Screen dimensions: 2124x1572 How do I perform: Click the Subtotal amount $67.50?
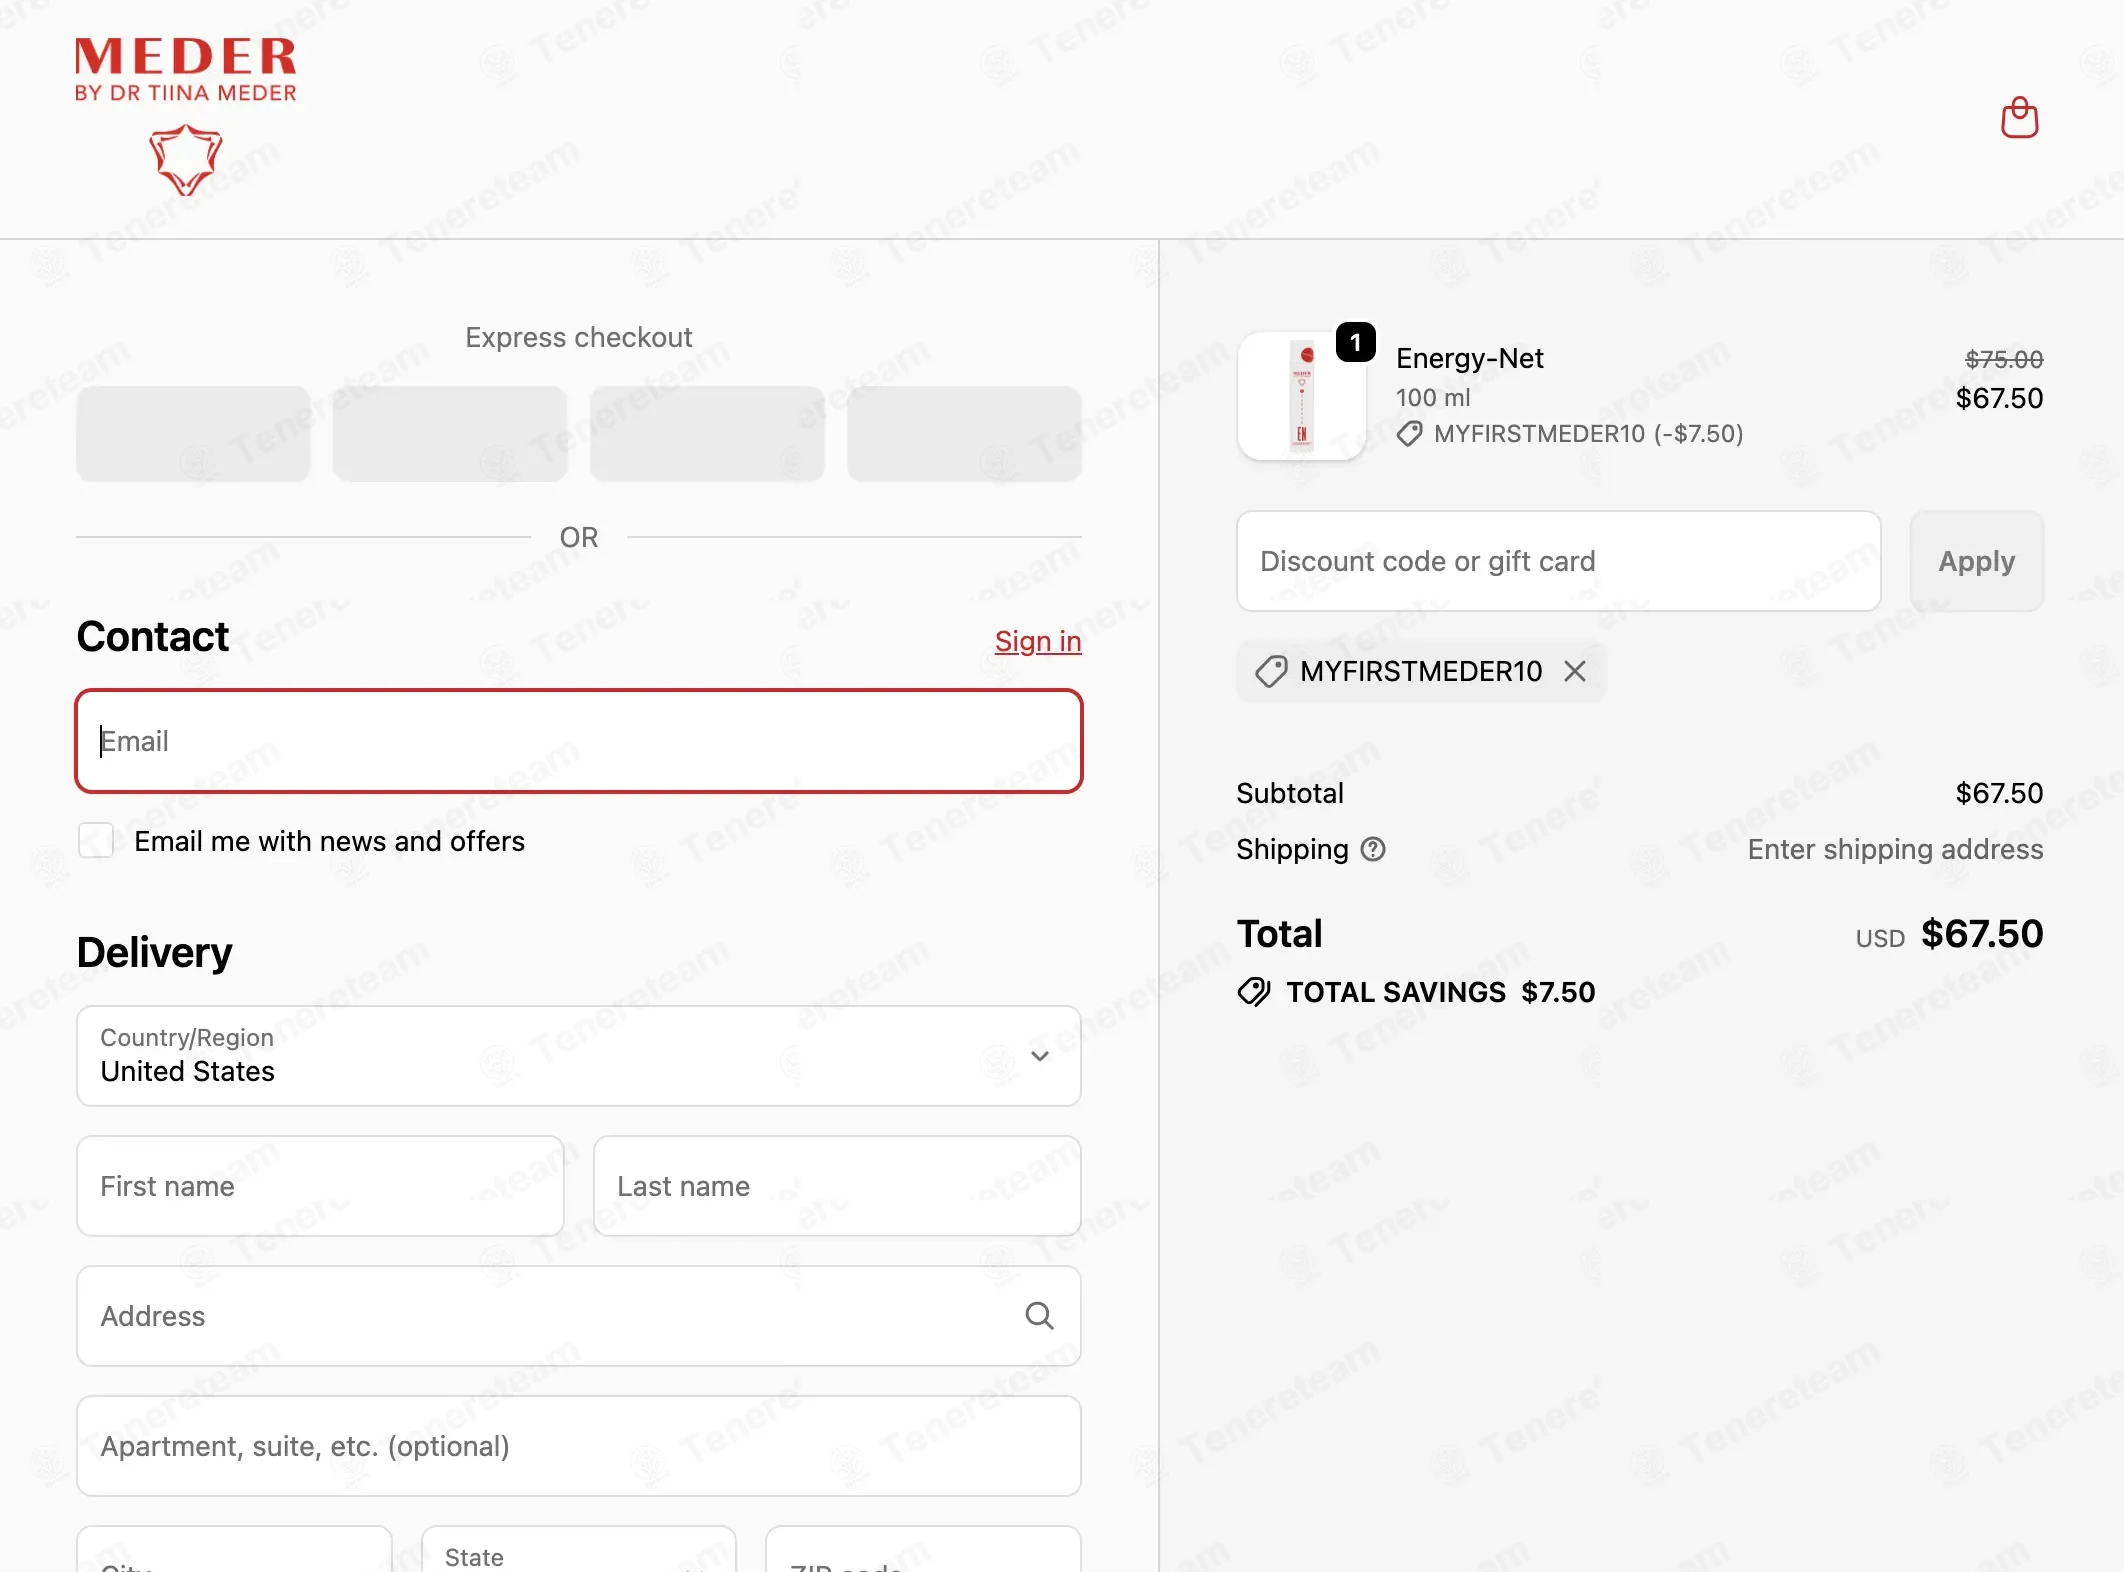[x=1999, y=793]
